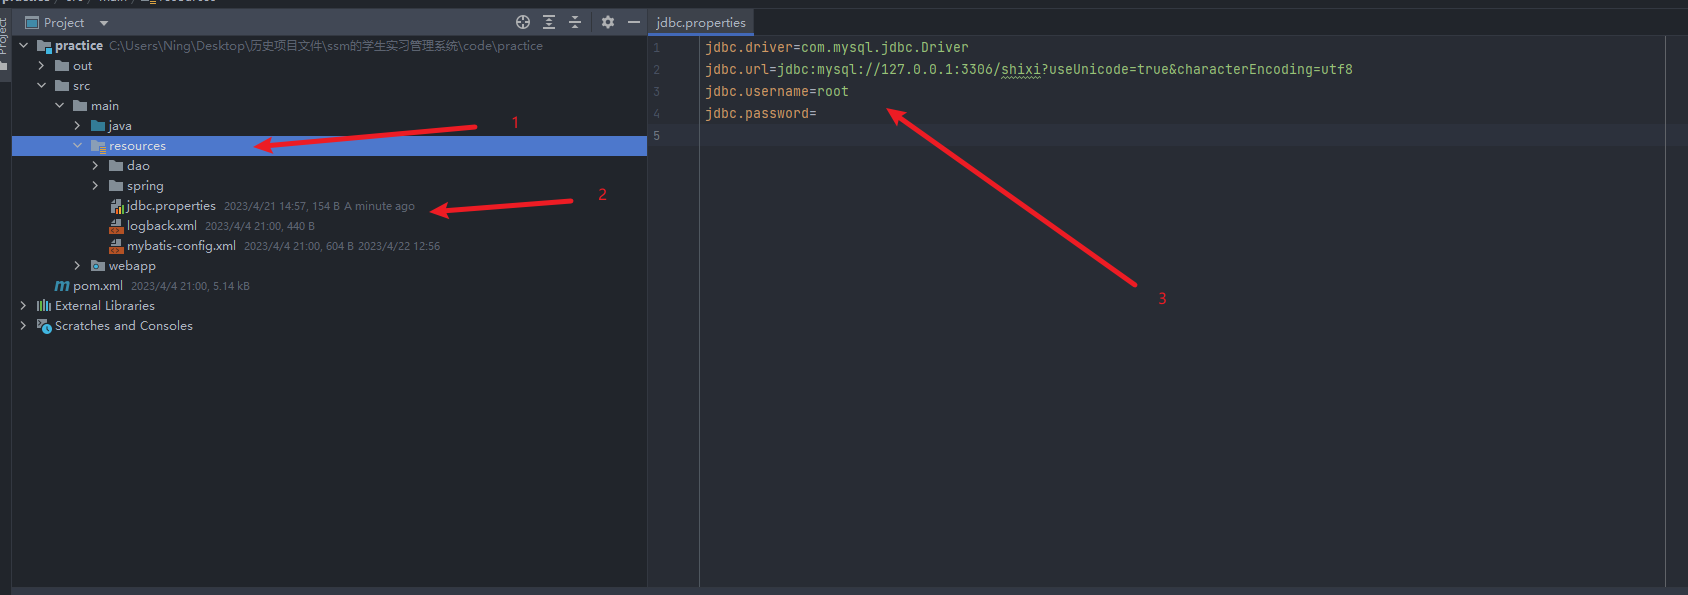Viewport: 1688px width, 595px height.
Task: Click the Select Opened File locate icon
Action: [522, 22]
